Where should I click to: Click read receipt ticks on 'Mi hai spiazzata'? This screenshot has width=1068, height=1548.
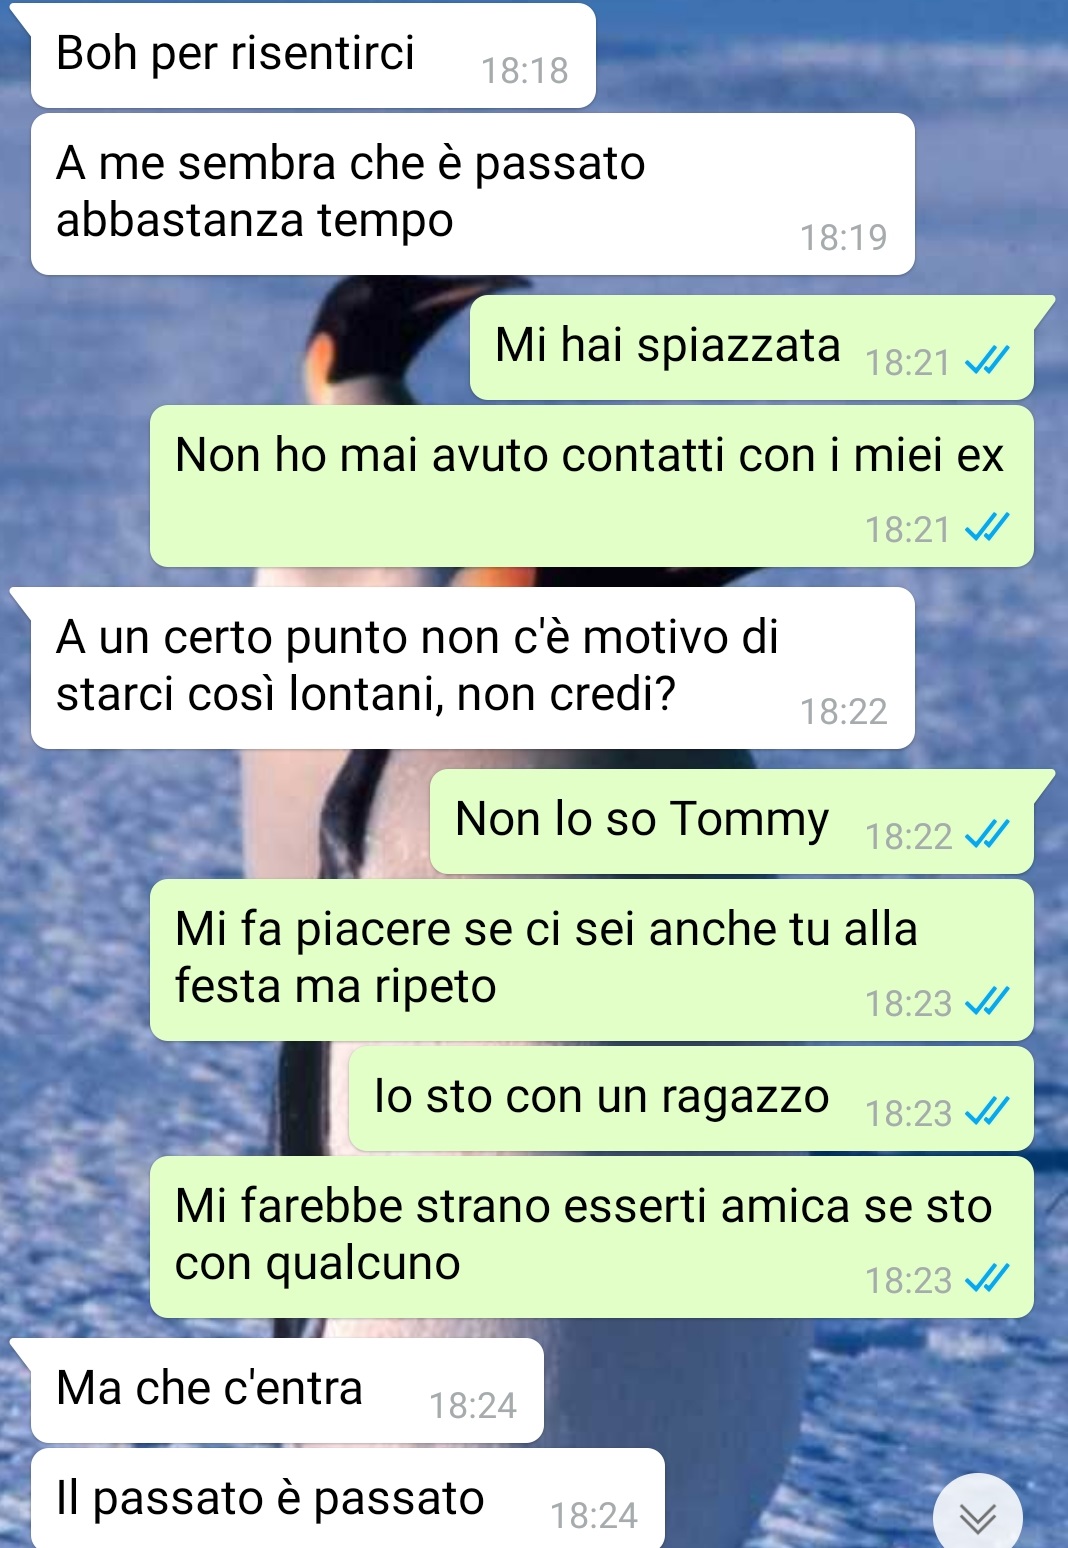987,360
